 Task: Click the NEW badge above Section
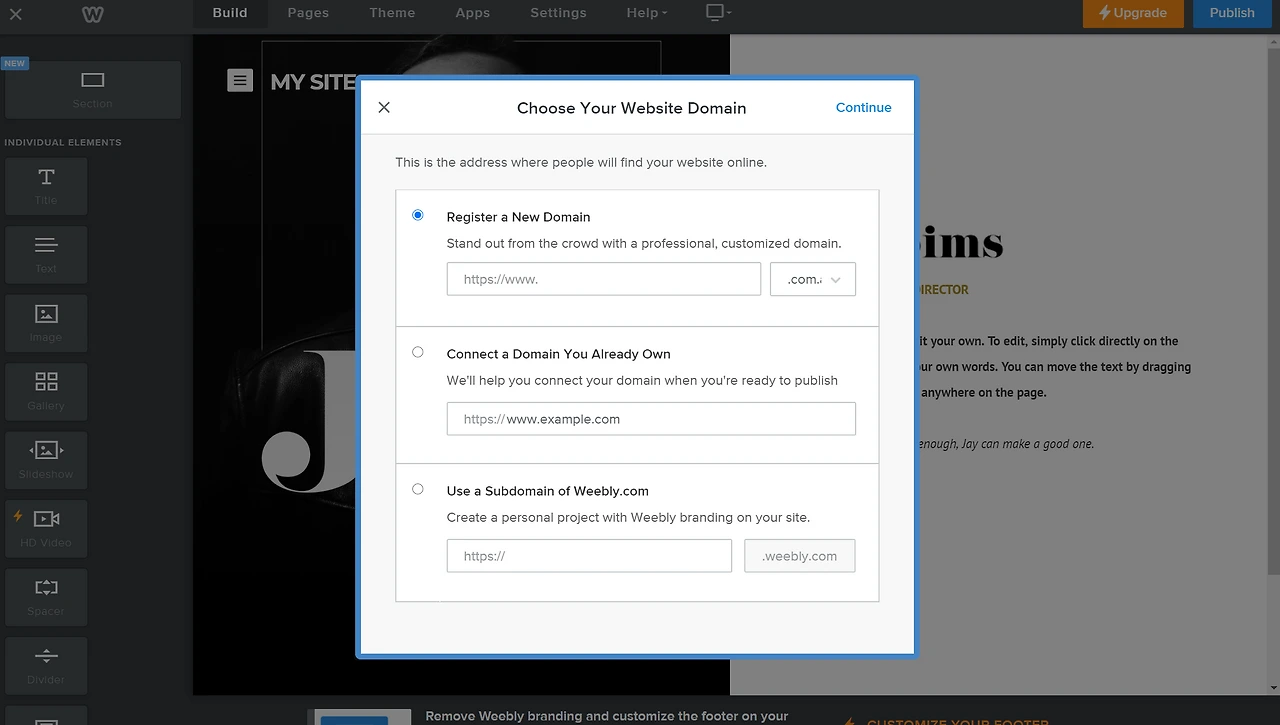pyautogui.click(x=14, y=63)
